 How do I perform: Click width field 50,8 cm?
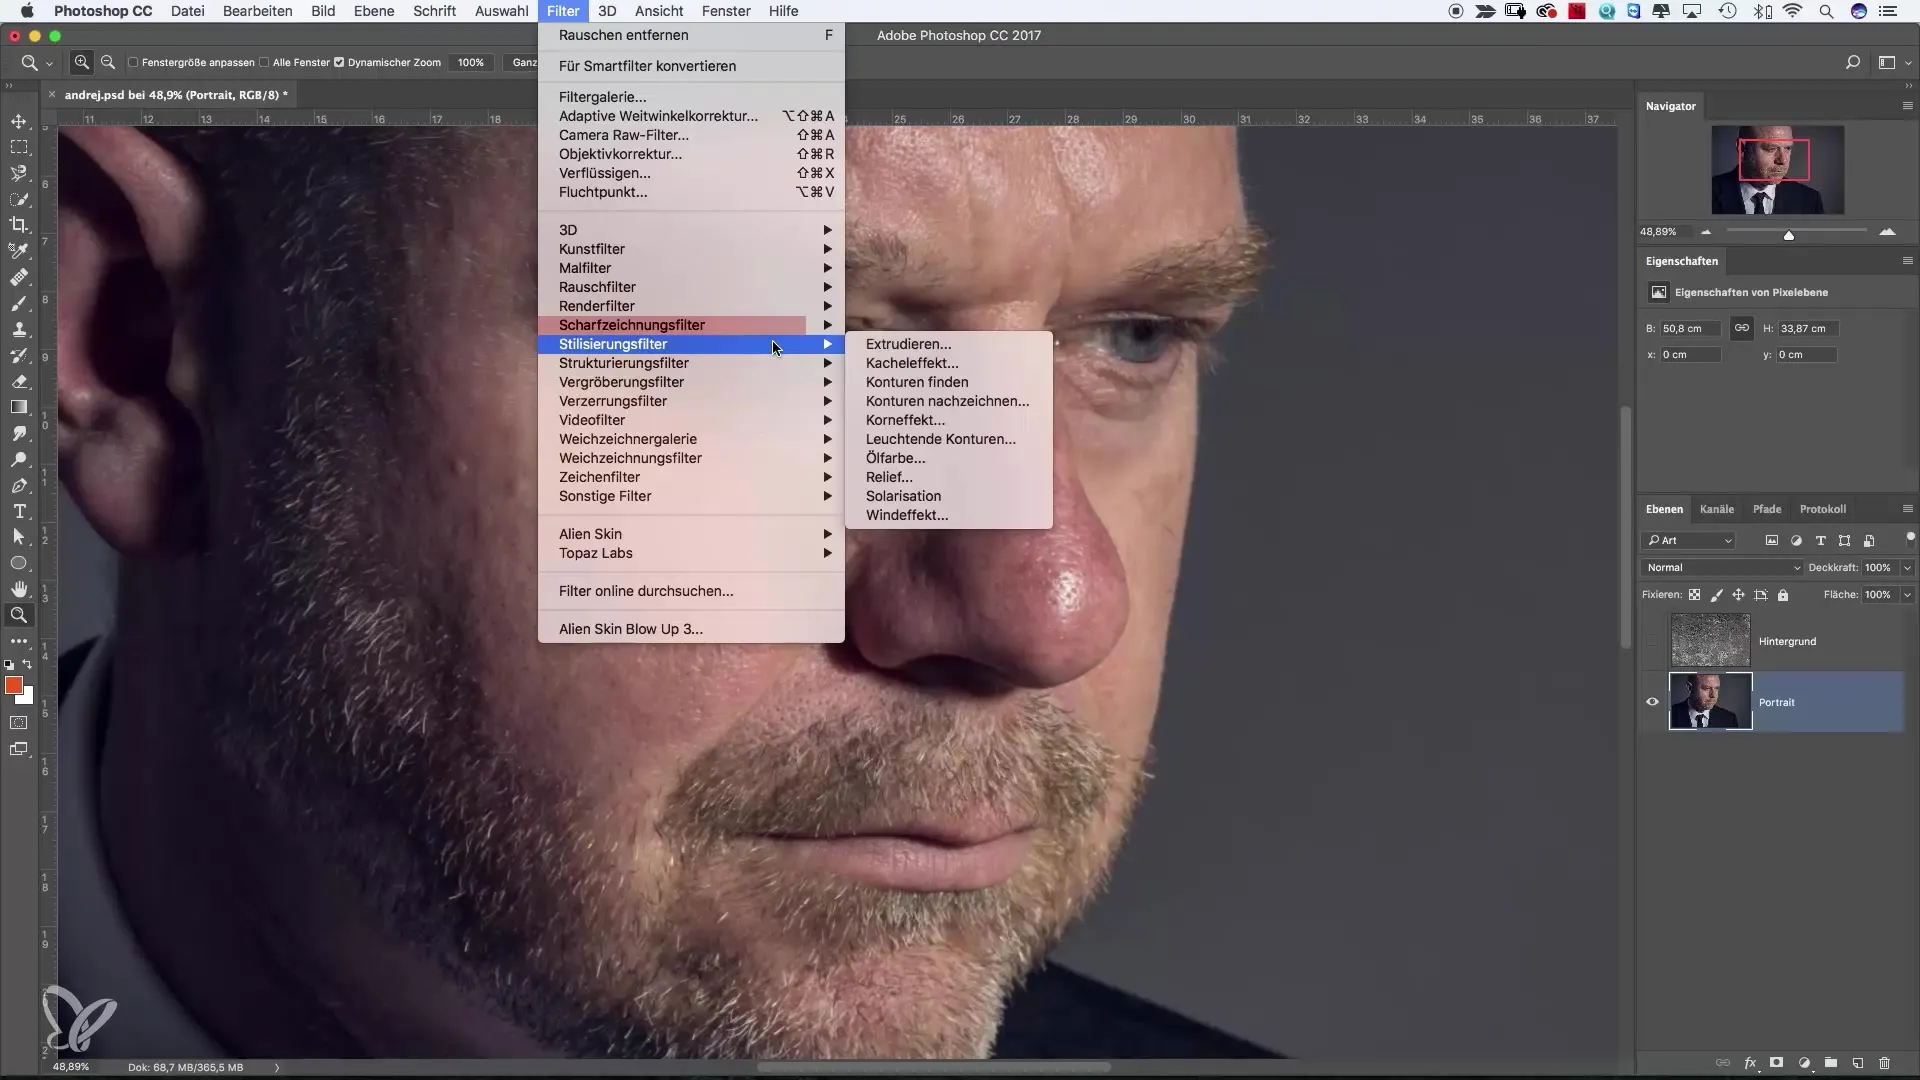1690,328
